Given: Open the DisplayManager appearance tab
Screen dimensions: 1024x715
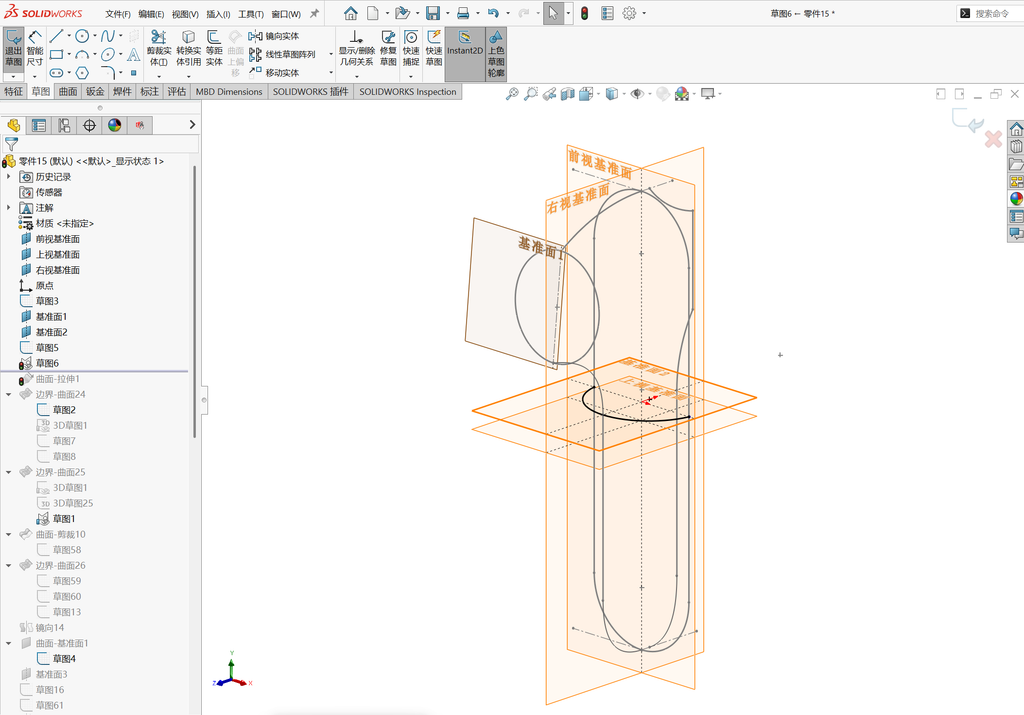Looking at the screenshot, I should [x=115, y=125].
